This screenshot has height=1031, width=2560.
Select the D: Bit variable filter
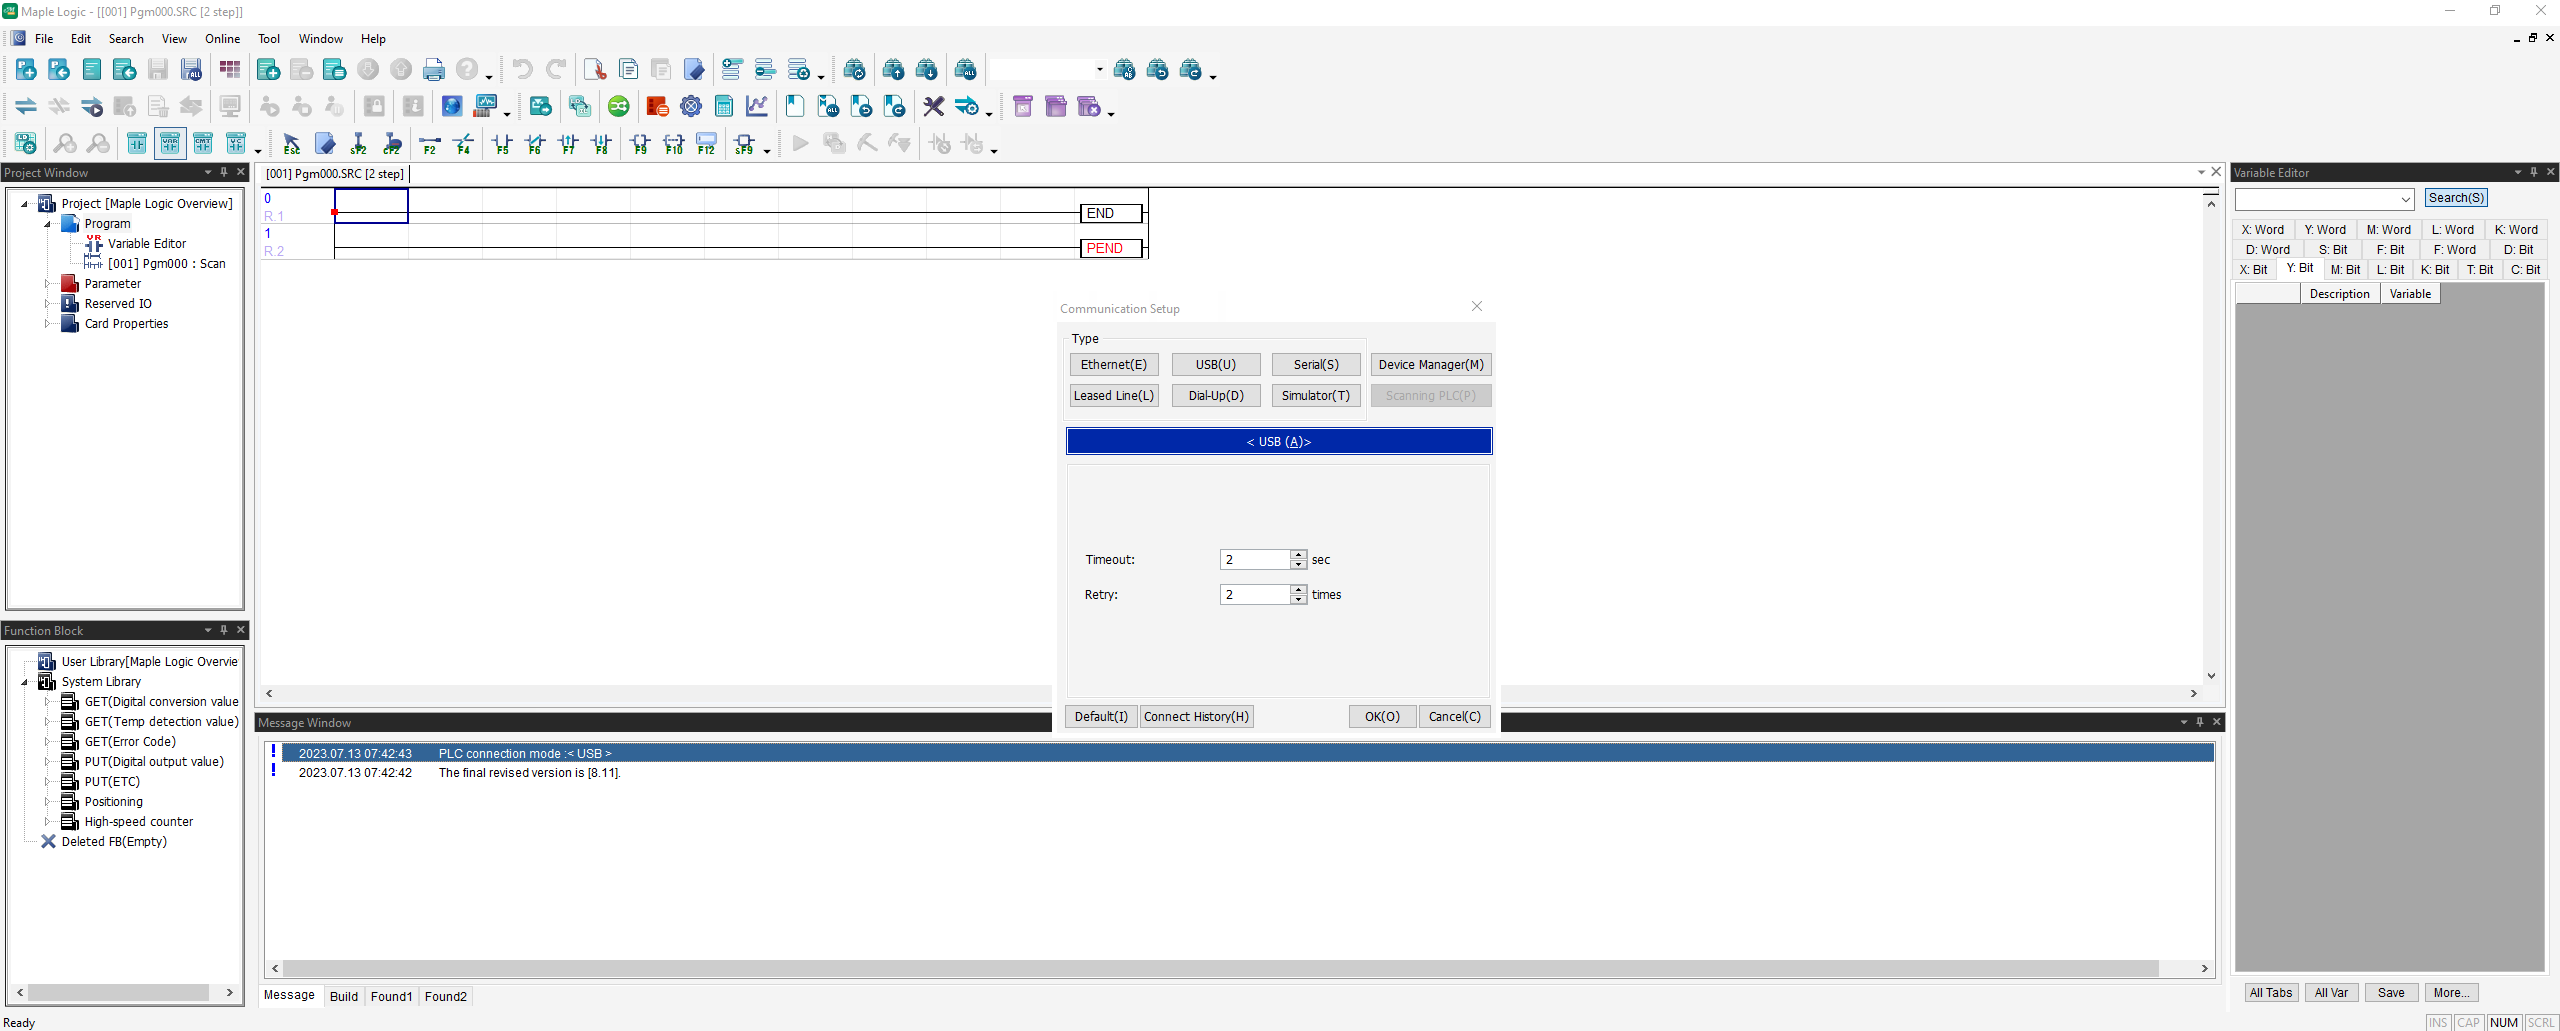point(2518,249)
